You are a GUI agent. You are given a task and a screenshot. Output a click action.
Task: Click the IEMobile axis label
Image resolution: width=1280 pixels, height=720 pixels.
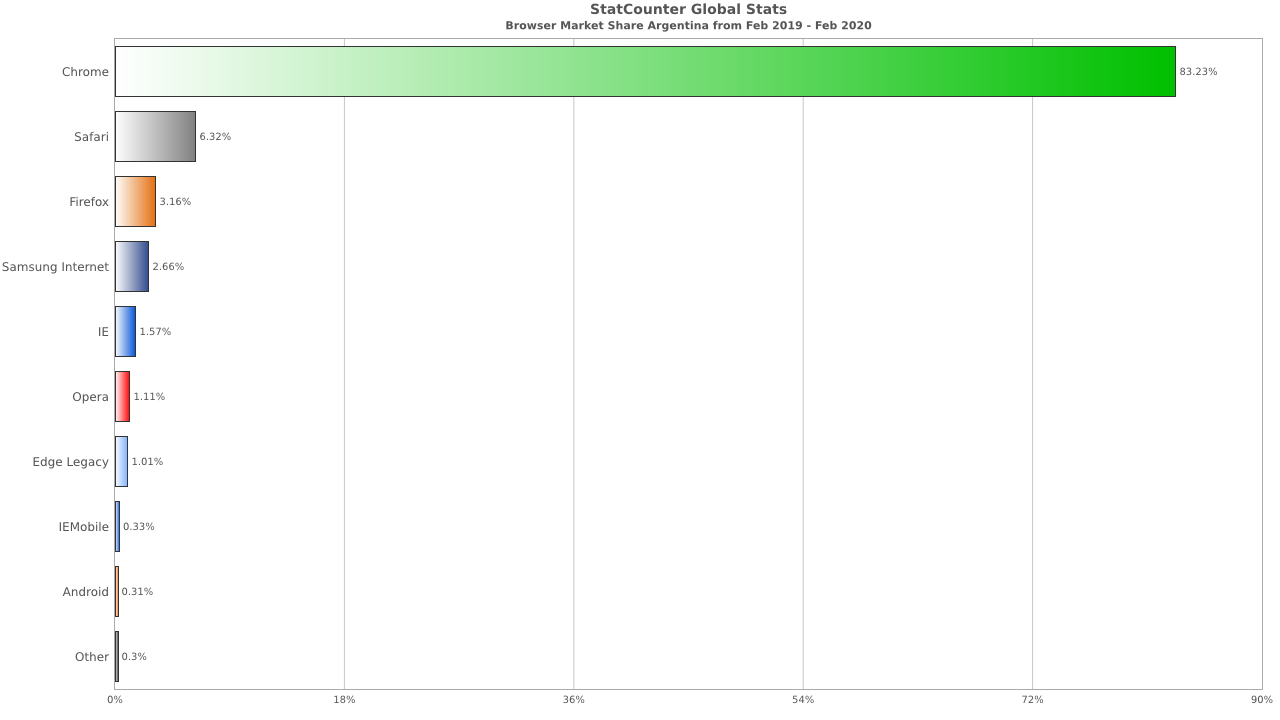click(x=84, y=527)
